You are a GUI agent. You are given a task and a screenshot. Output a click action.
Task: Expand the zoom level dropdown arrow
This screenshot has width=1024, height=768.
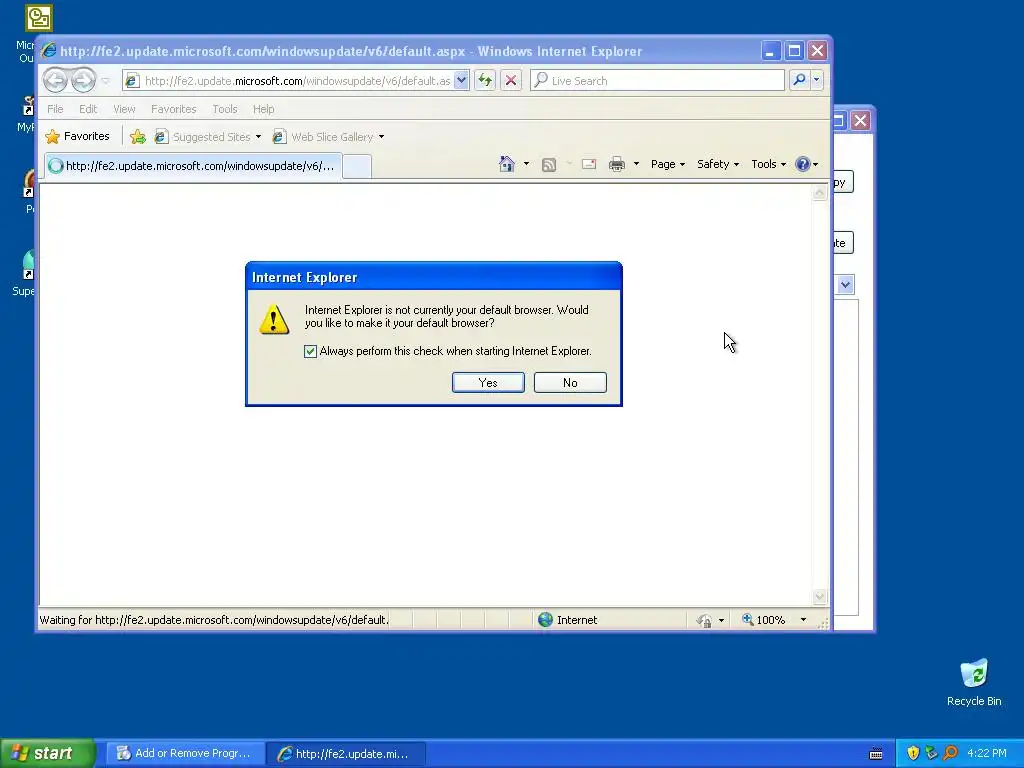pyautogui.click(x=803, y=620)
